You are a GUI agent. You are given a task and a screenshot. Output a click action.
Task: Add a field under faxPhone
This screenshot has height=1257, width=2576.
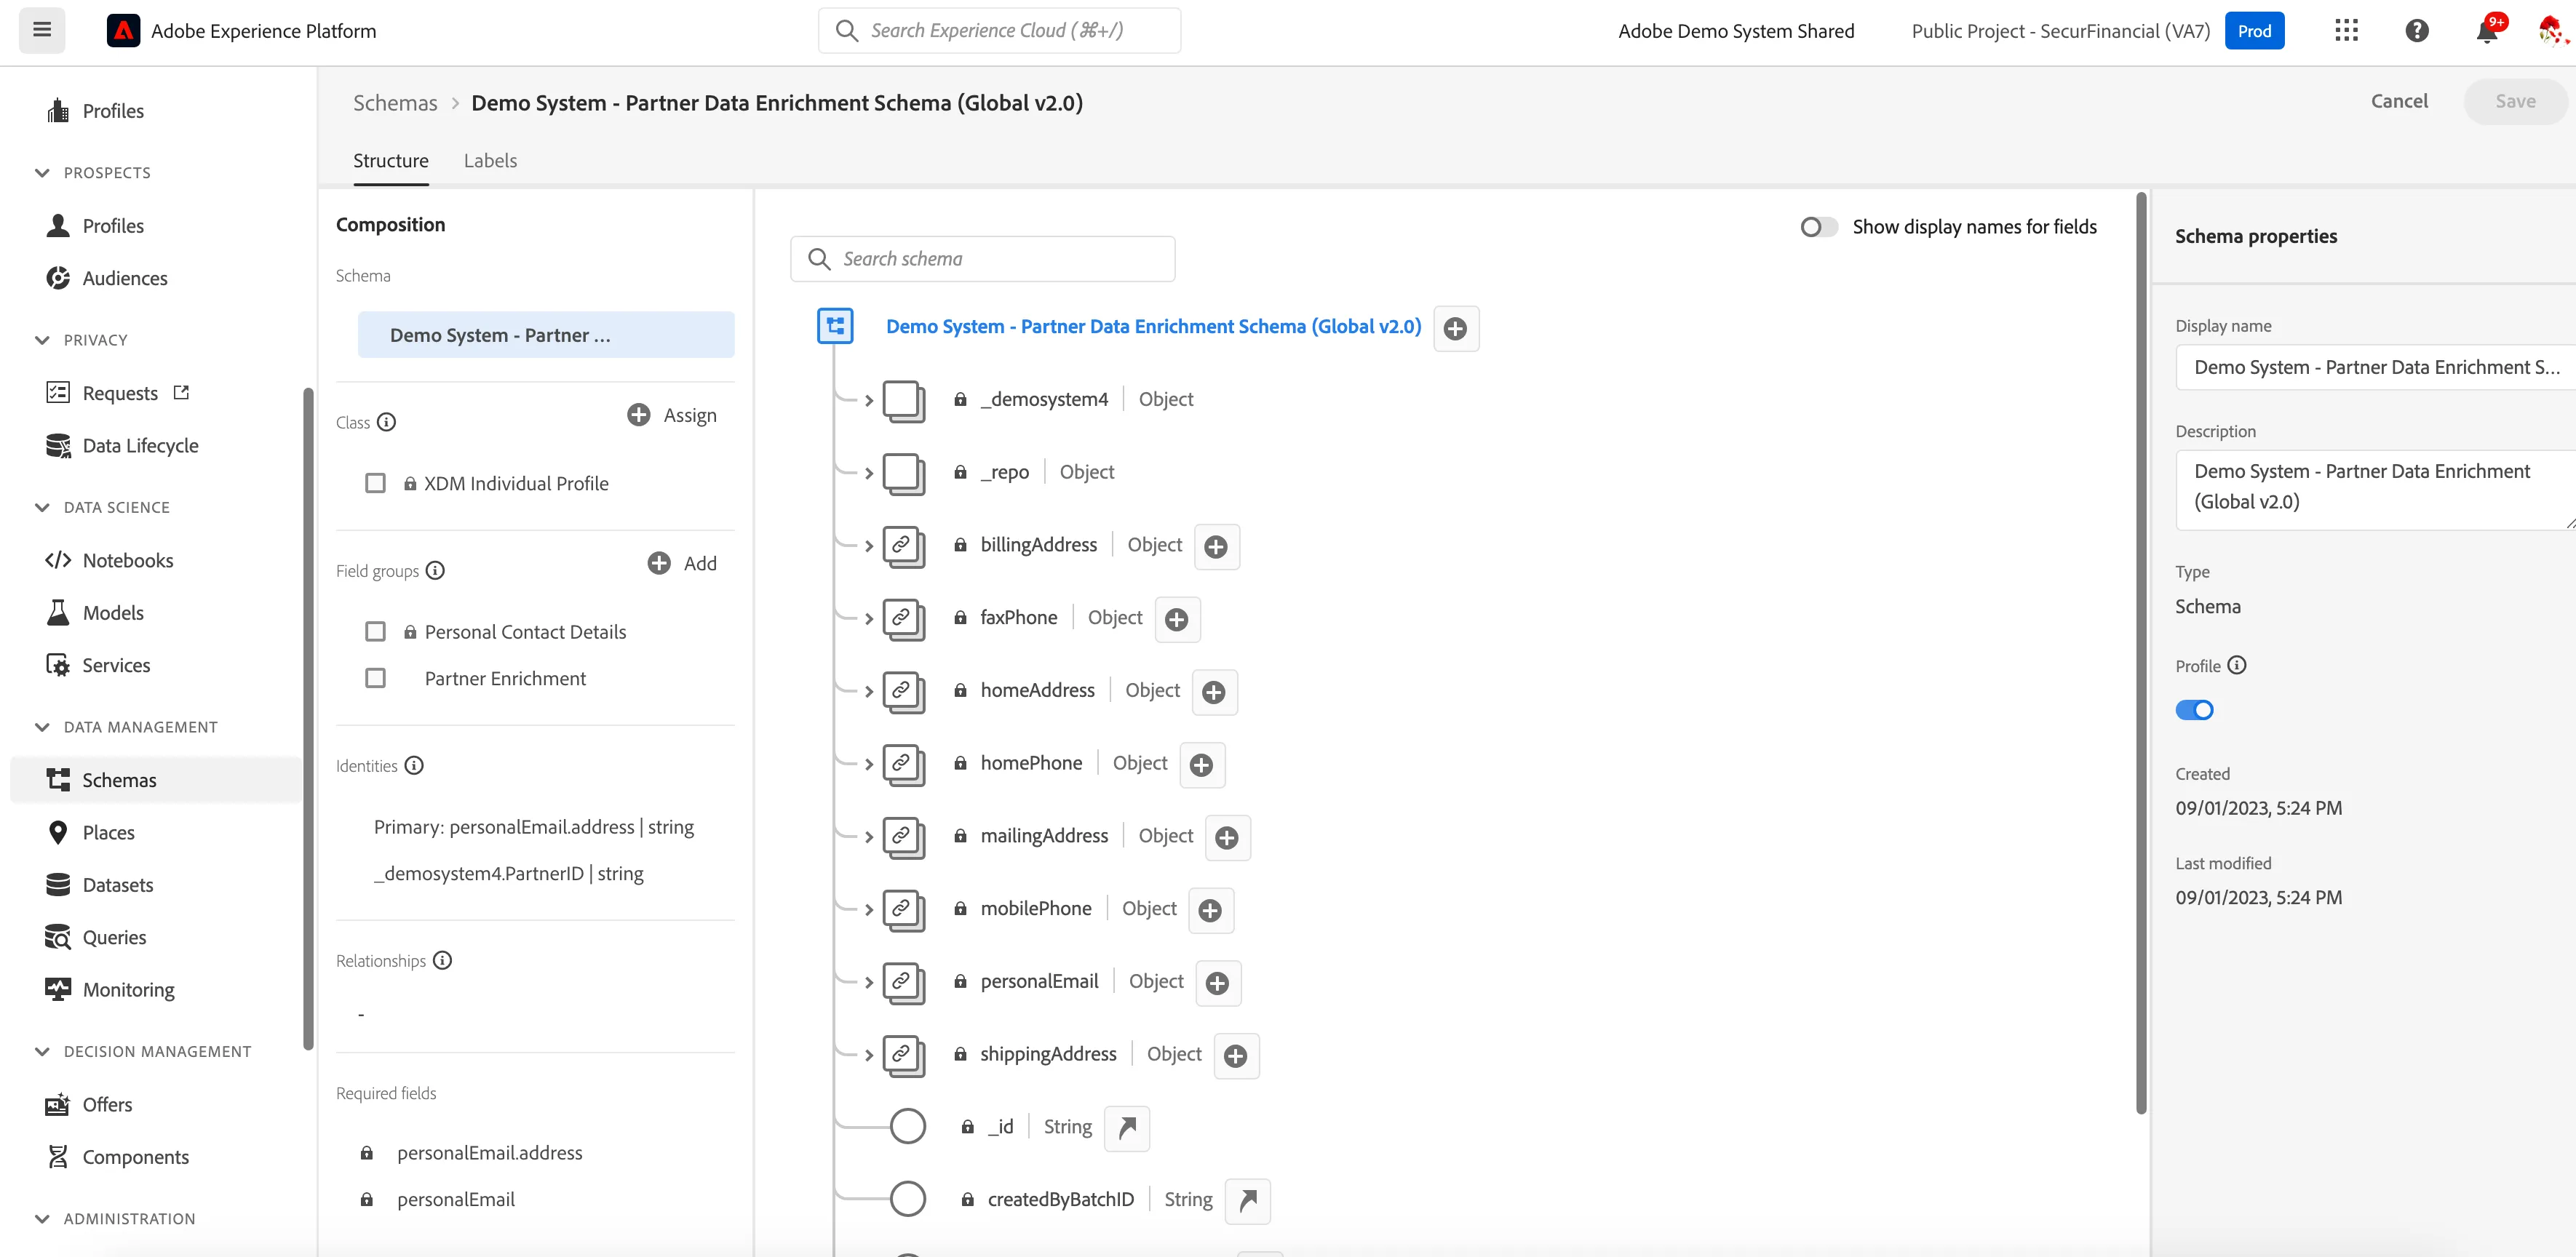(1177, 619)
